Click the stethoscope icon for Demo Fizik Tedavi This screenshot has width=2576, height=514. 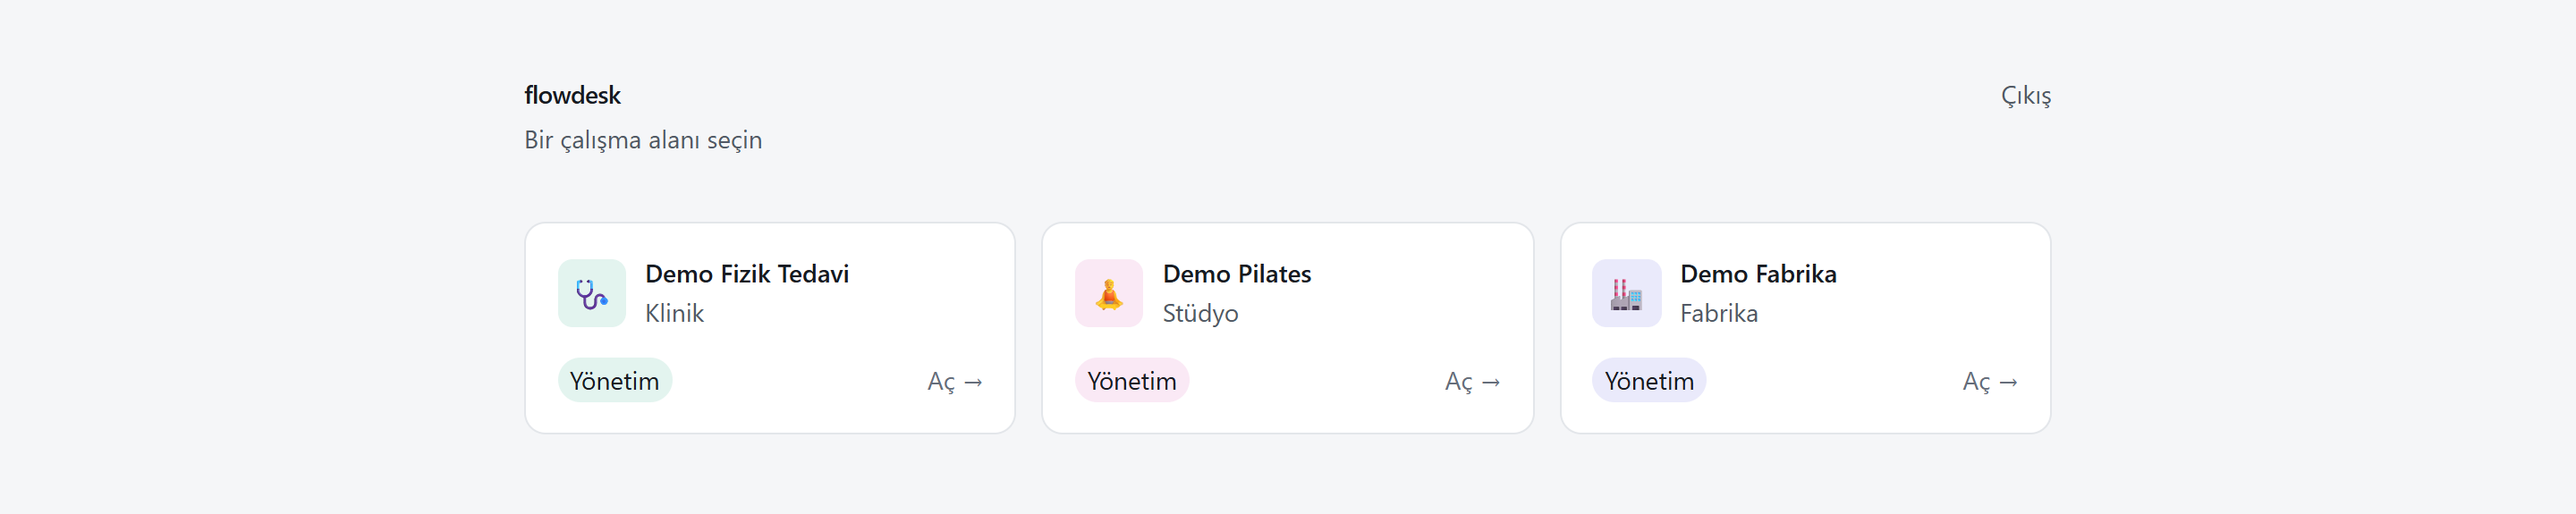point(591,293)
